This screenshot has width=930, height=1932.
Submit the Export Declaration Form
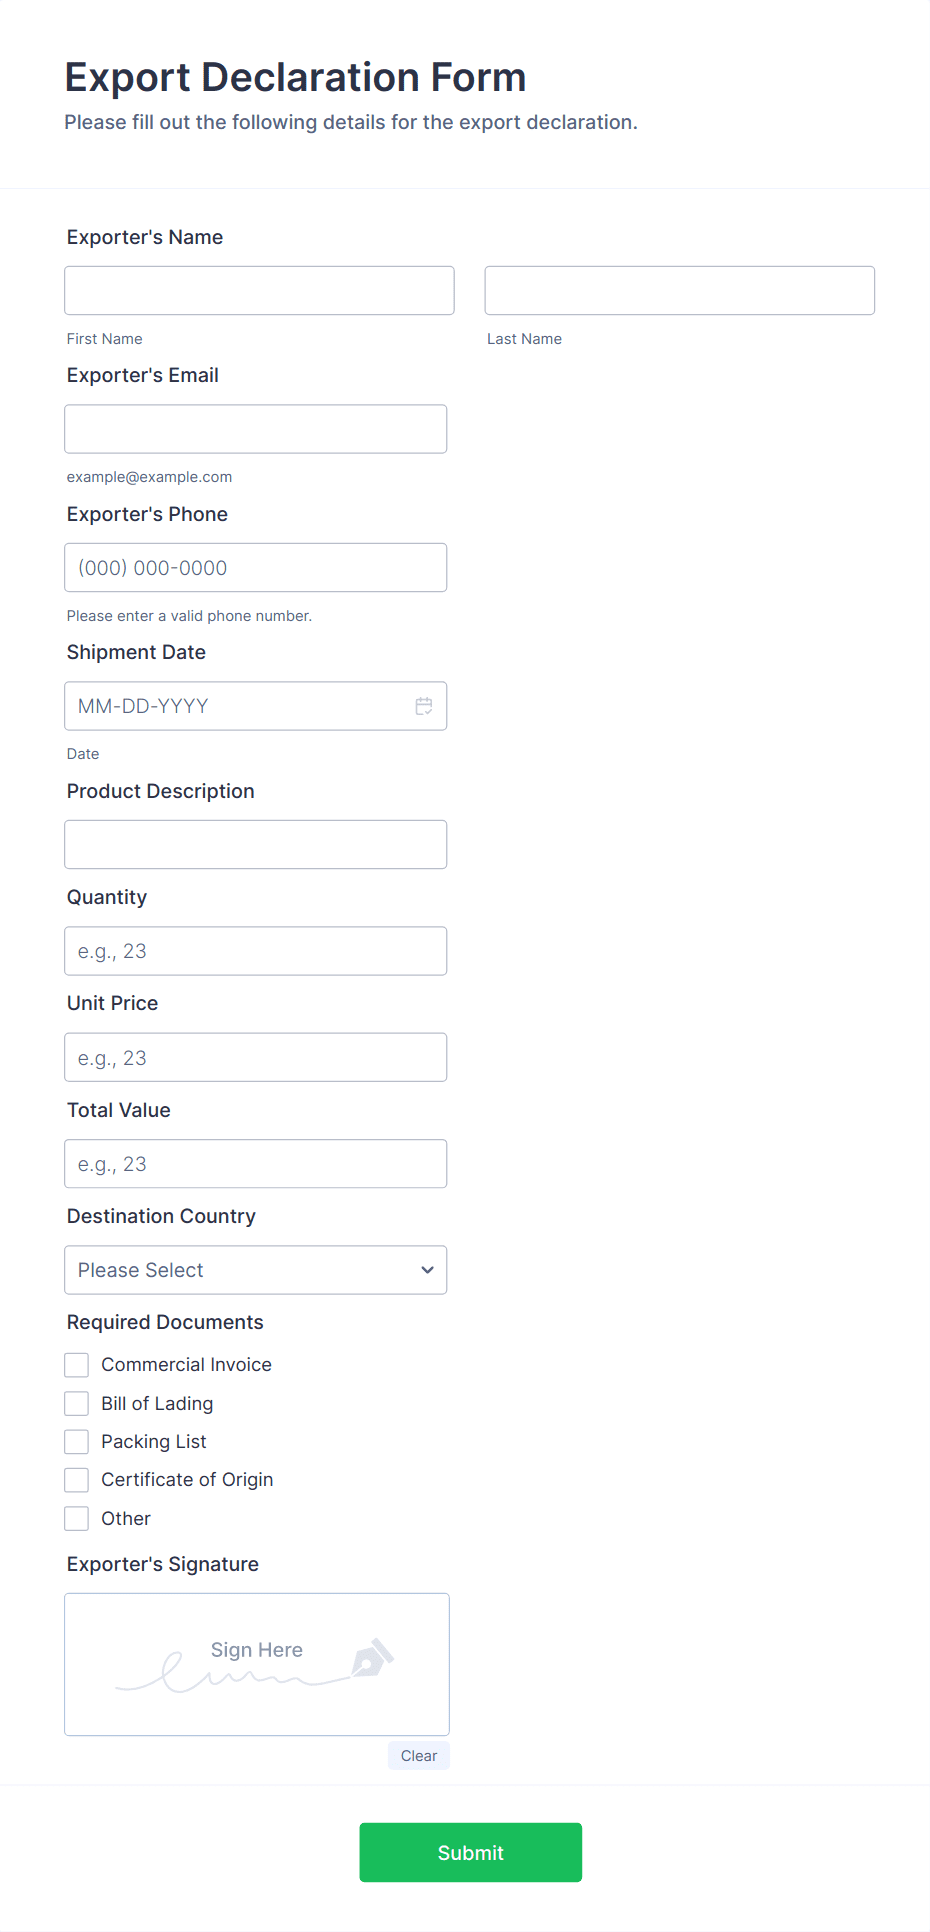[470, 1852]
